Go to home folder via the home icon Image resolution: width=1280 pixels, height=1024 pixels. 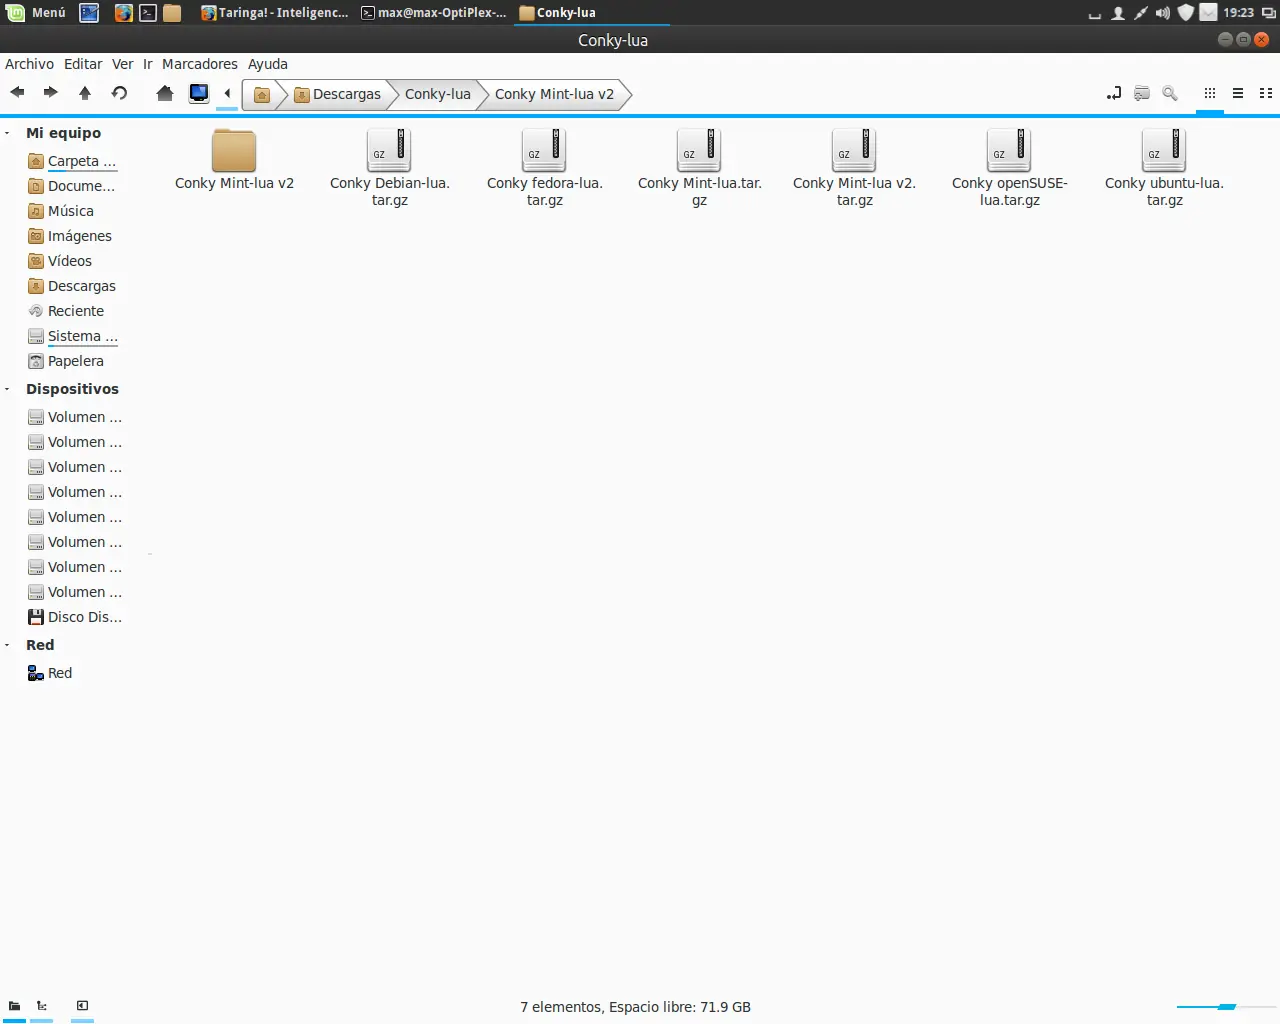164,93
